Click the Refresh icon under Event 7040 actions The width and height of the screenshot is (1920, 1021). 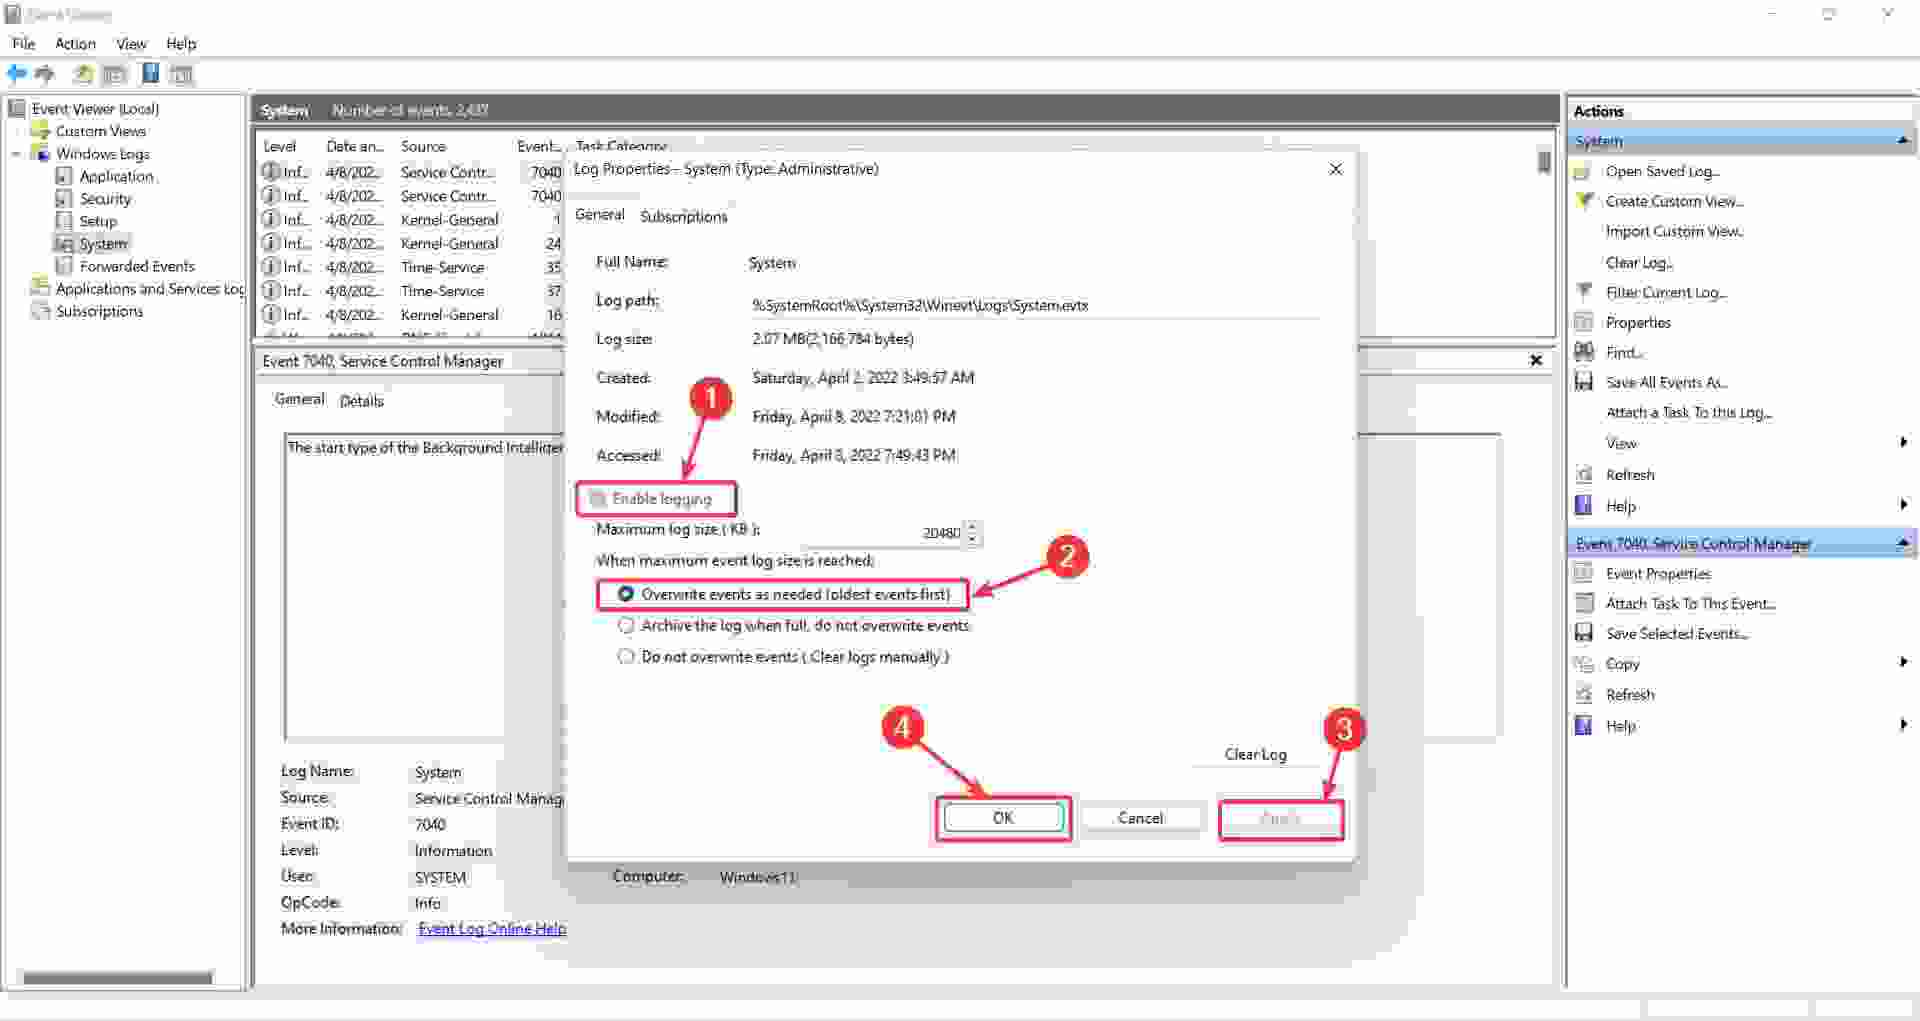pyautogui.click(x=1584, y=694)
